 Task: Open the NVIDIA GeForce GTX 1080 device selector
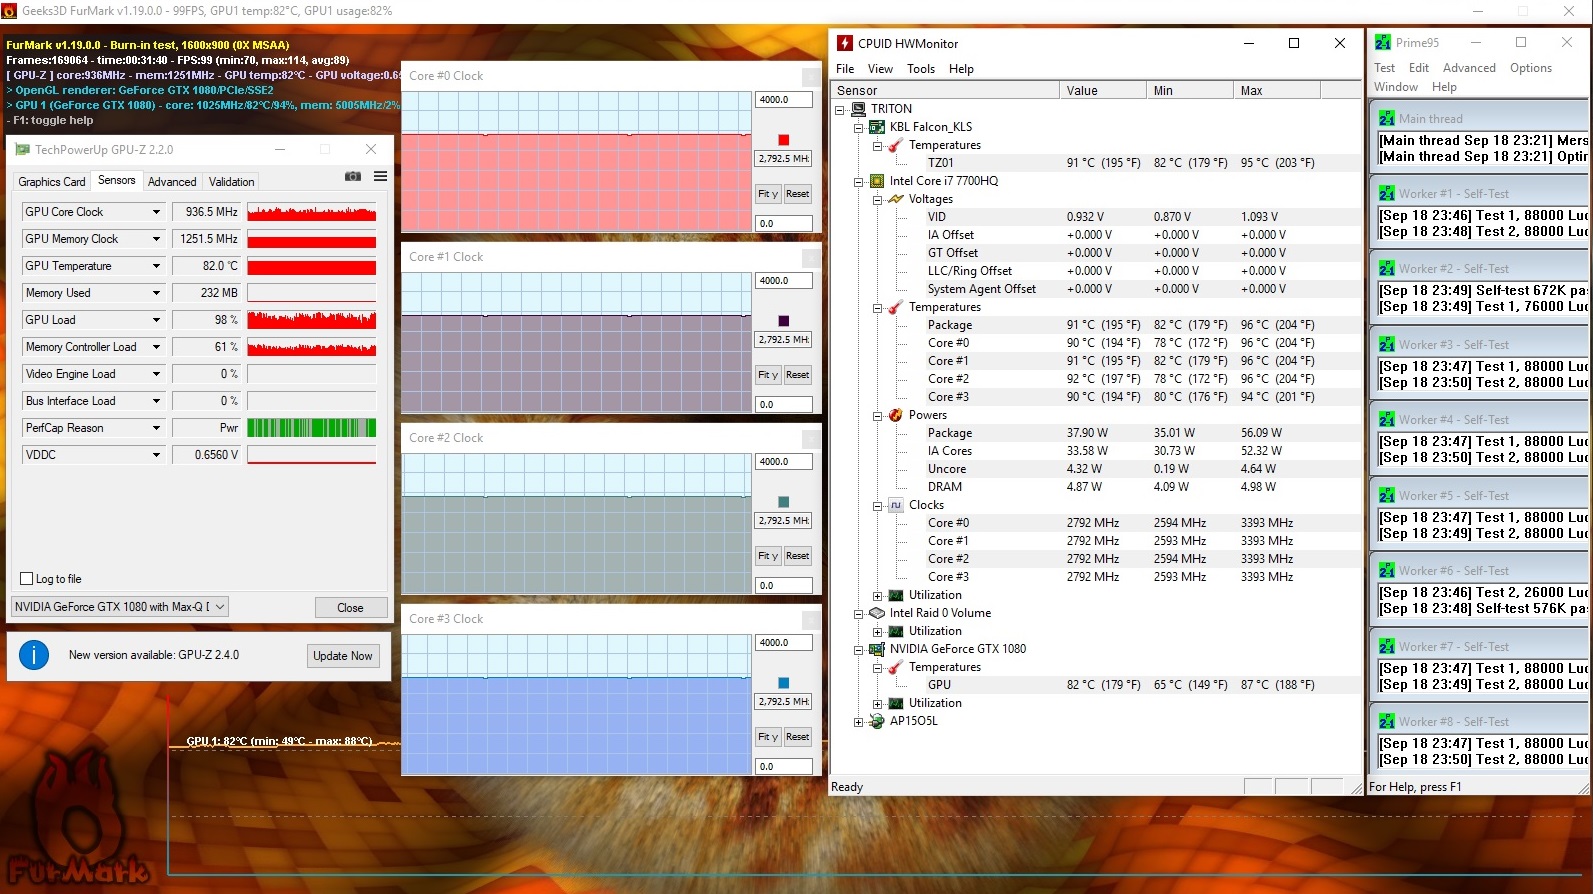120,607
